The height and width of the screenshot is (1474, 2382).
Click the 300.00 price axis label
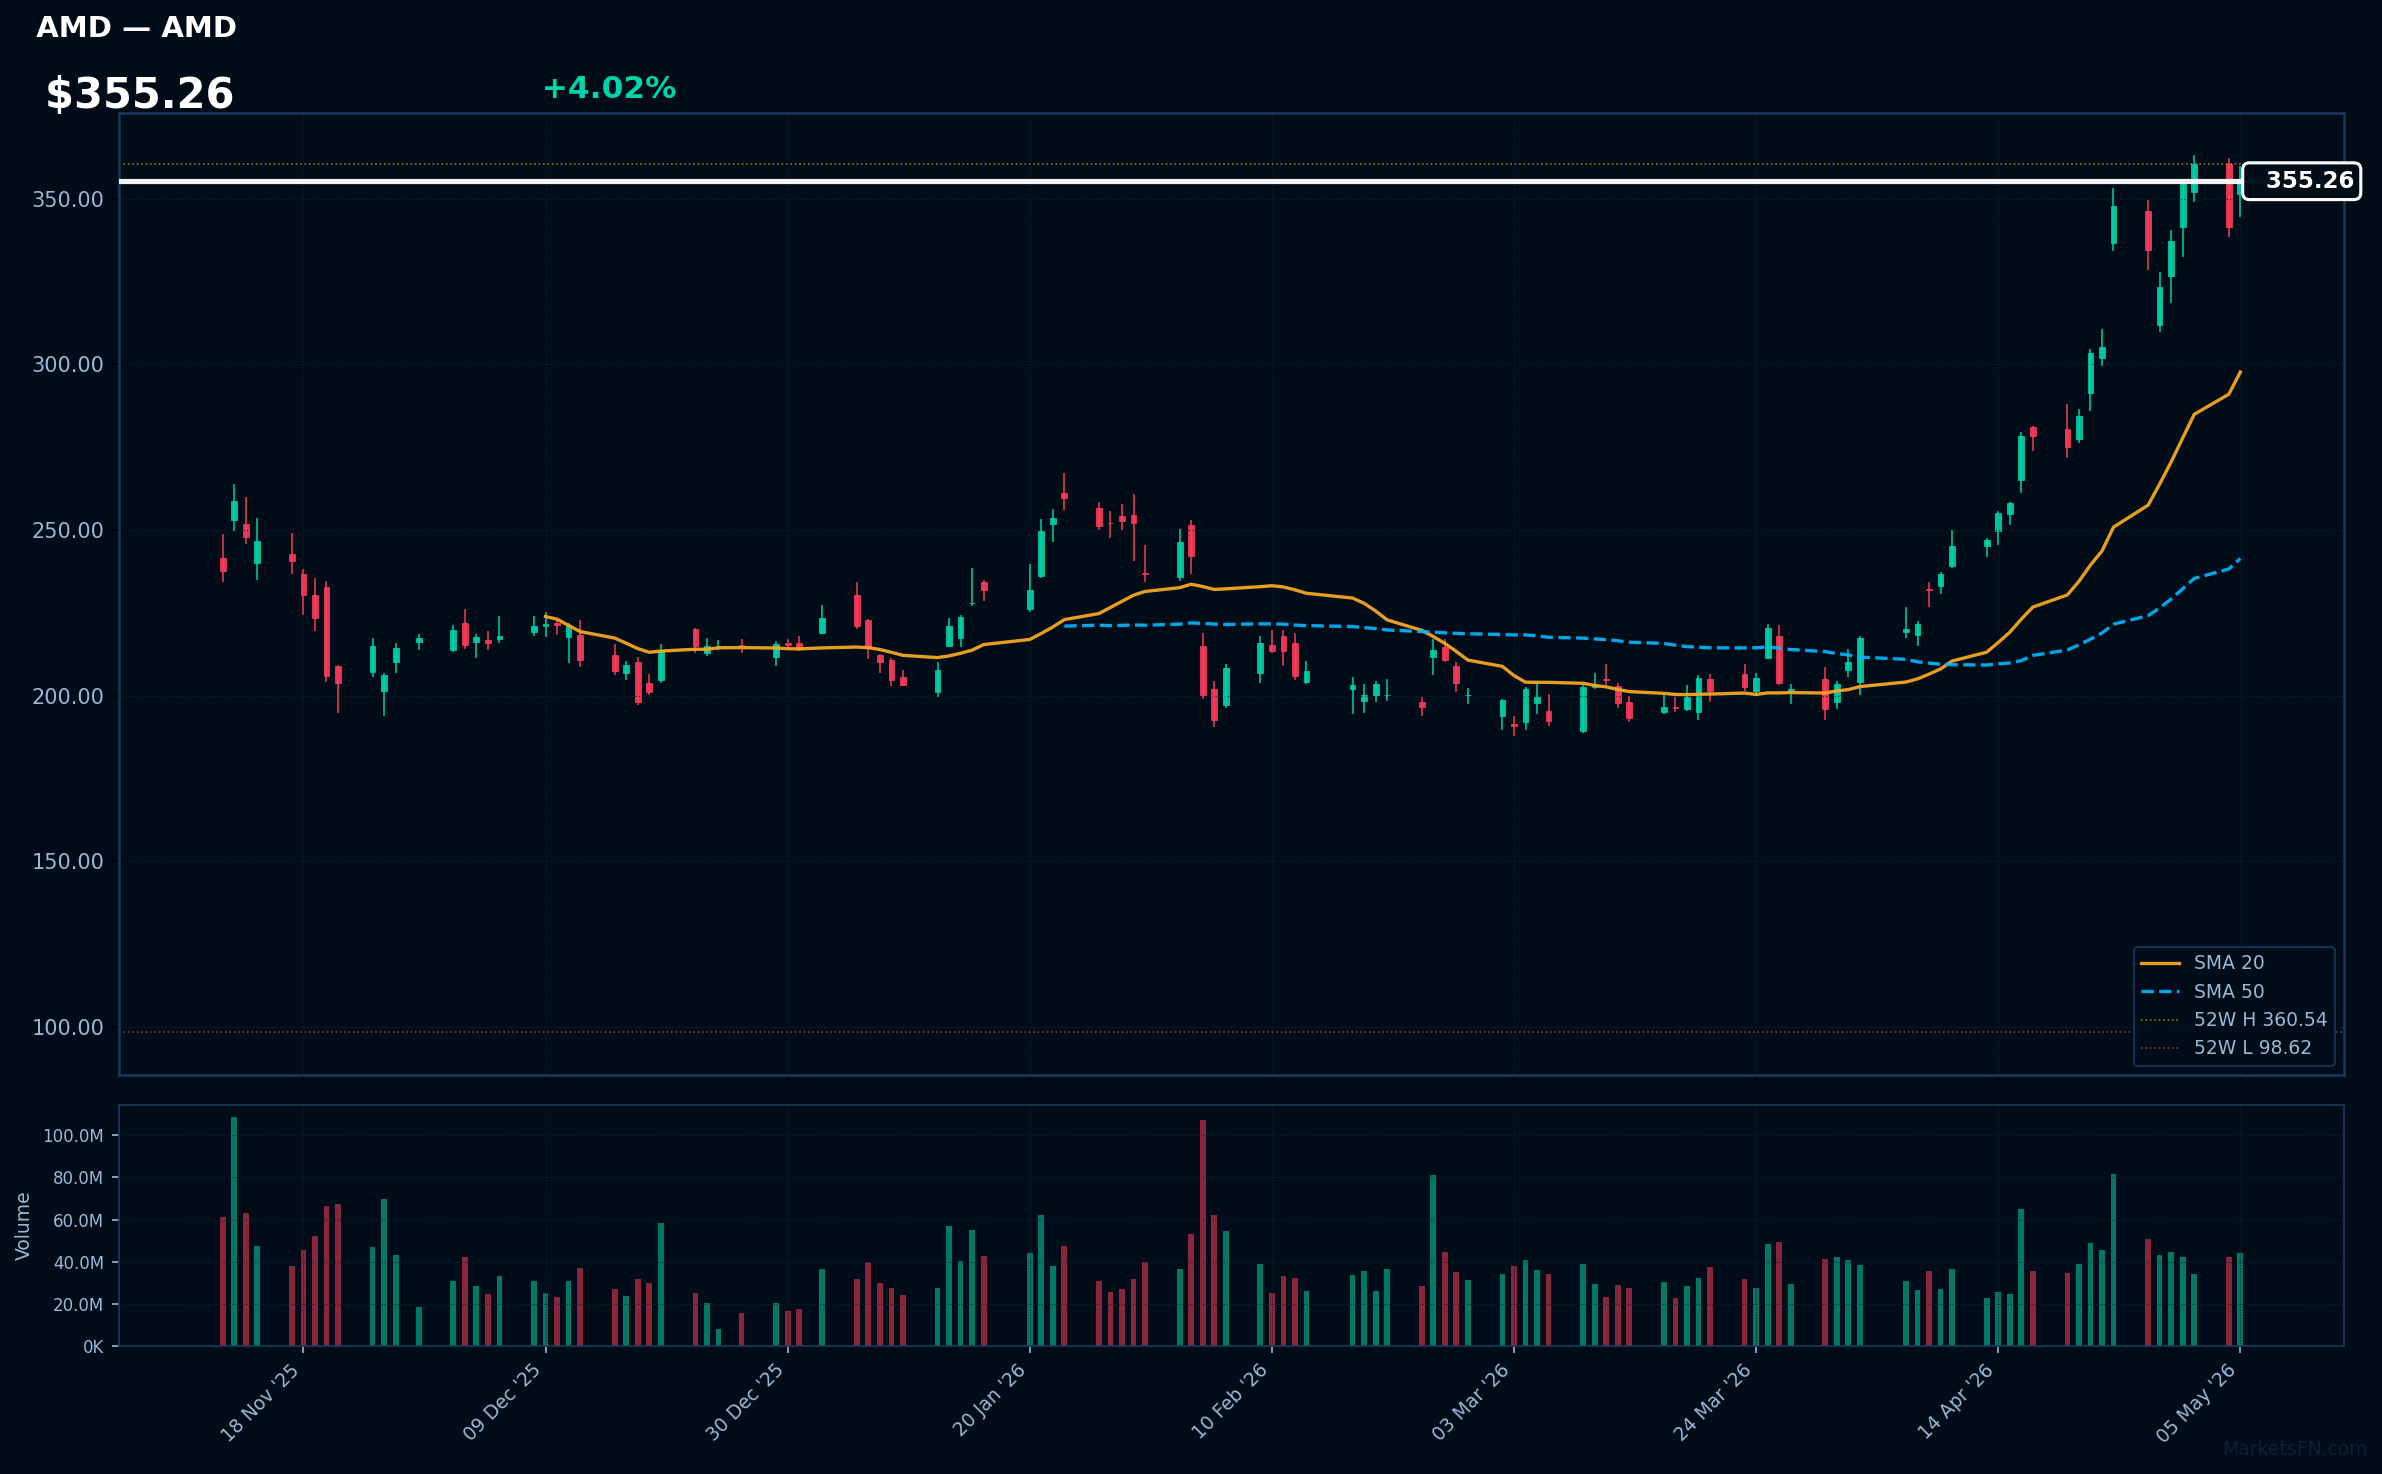tap(68, 365)
